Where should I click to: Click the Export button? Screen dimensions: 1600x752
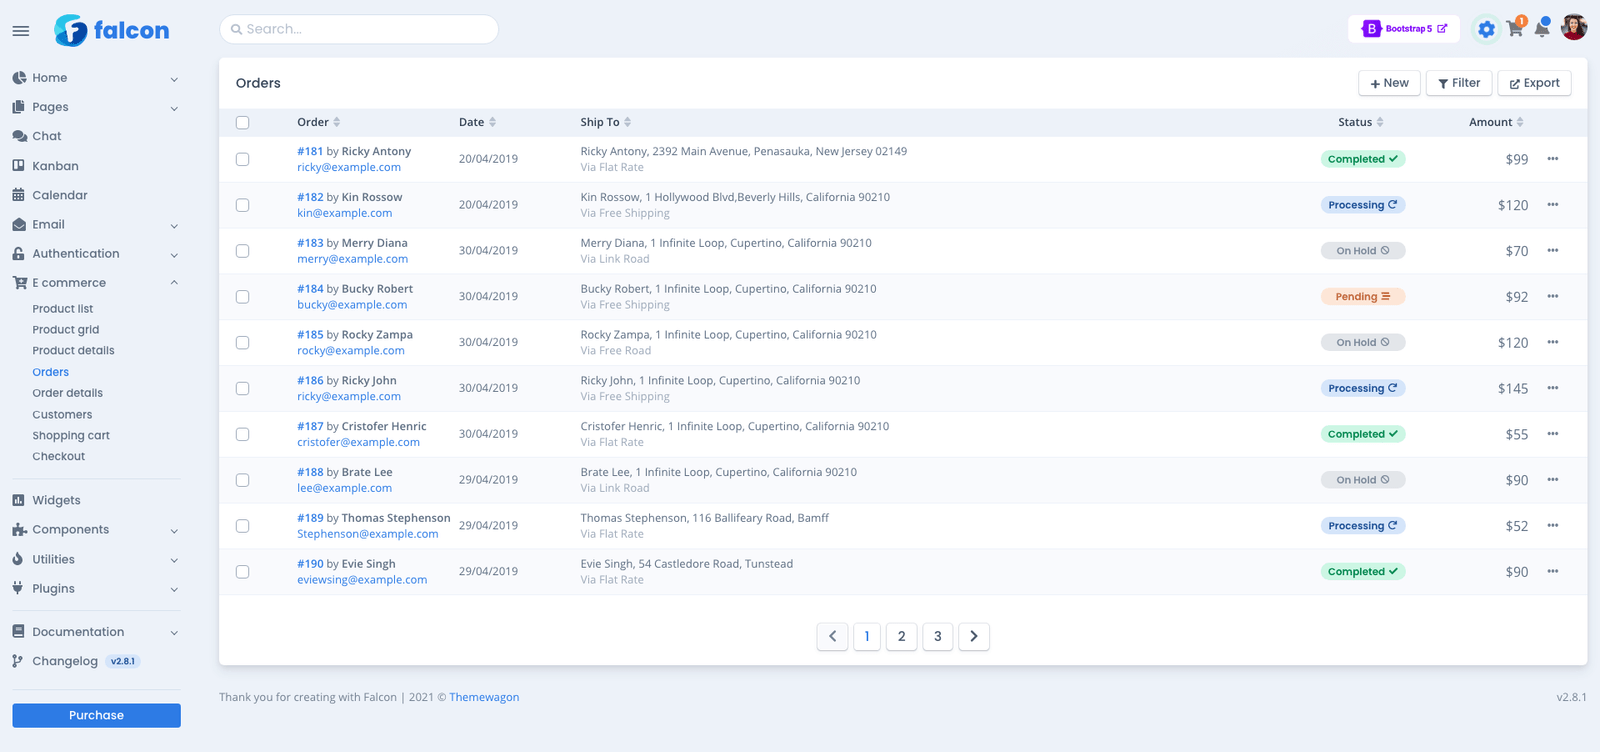[x=1534, y=83]
